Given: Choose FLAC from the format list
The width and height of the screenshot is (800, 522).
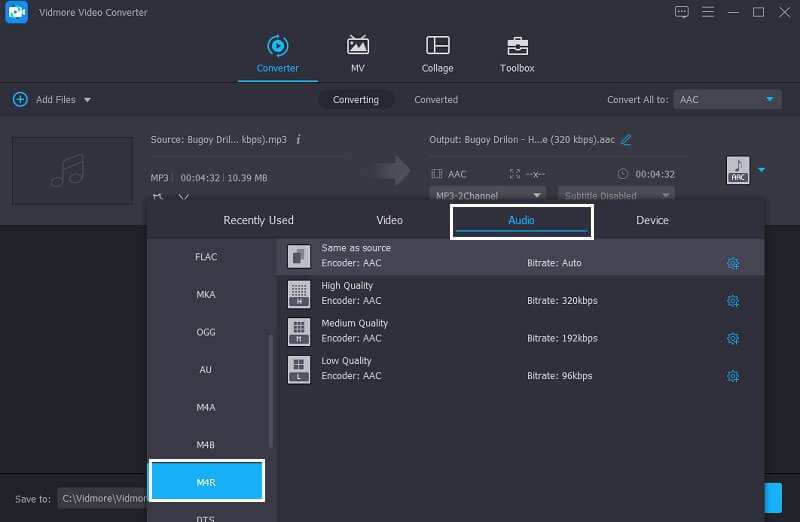Looking at the screenshot, I should (x=206, y=257).
